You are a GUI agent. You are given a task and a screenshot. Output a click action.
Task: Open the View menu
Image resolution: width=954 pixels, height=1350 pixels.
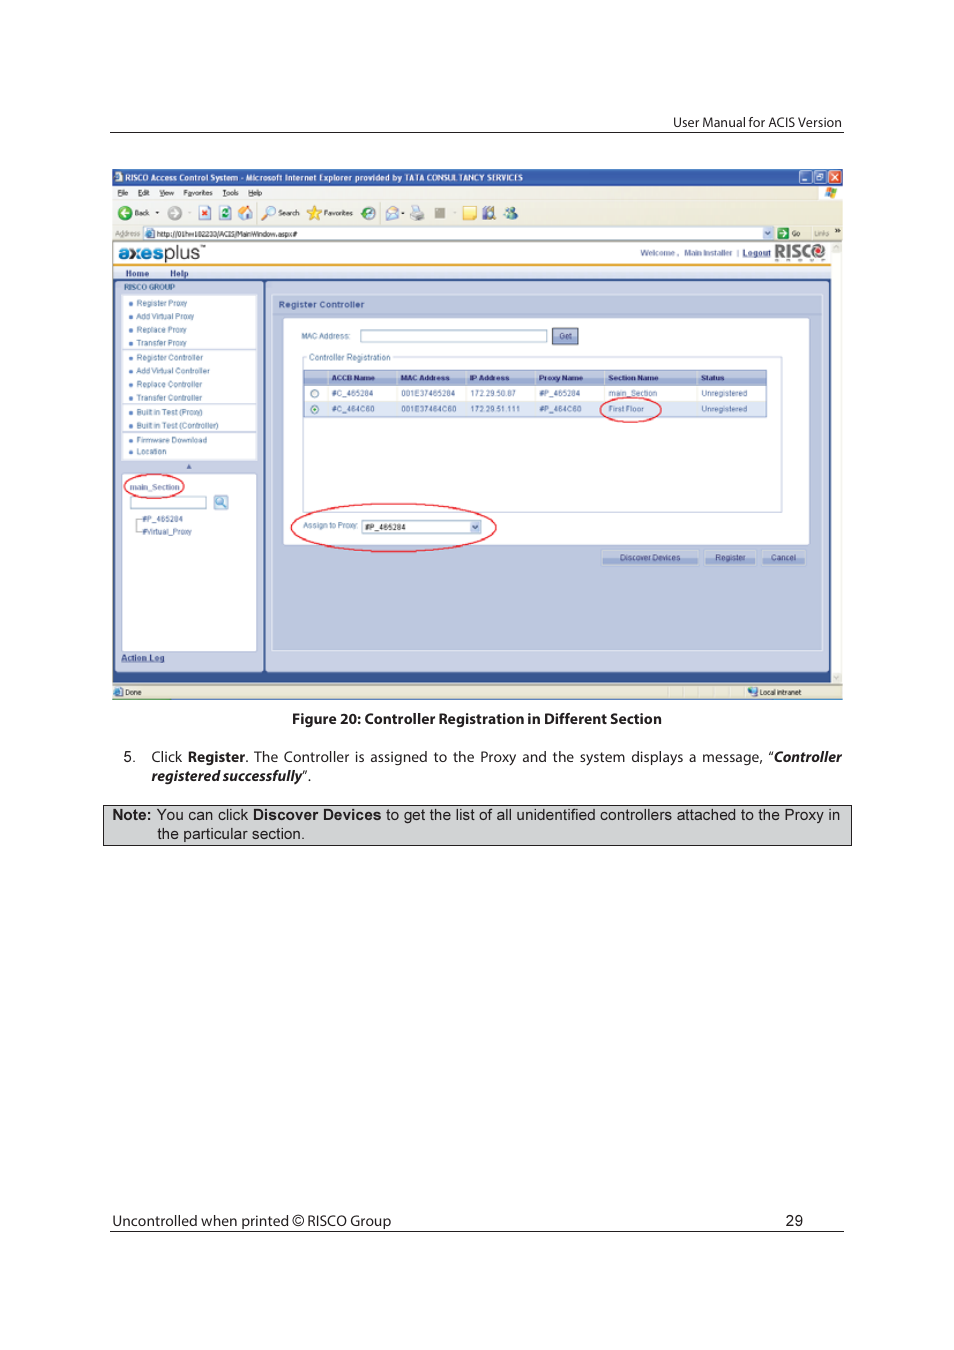[x=166, y=193]
